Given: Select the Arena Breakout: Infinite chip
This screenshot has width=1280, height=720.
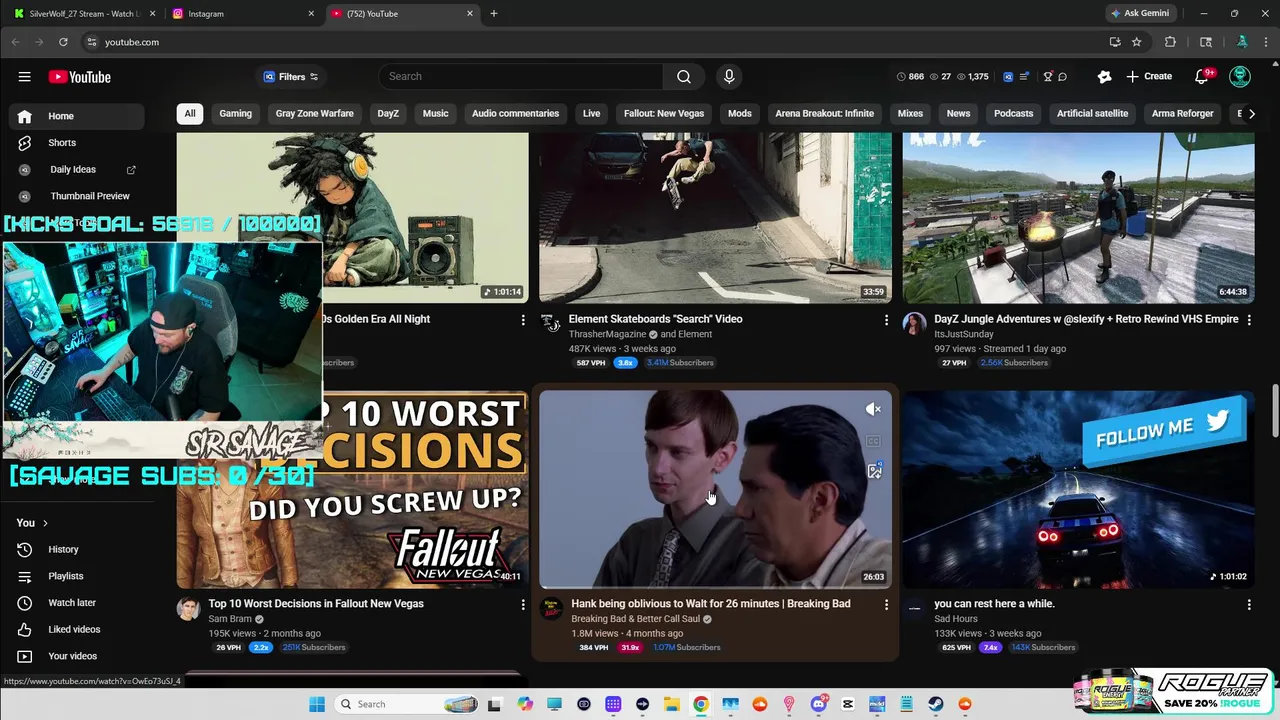Looking at the screenshot, I should click(825, 113).
